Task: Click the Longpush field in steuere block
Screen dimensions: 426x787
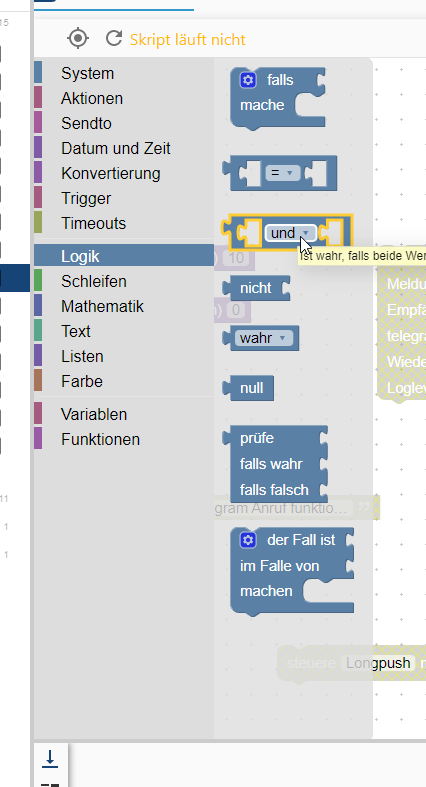Action: [x=378, y=663]
